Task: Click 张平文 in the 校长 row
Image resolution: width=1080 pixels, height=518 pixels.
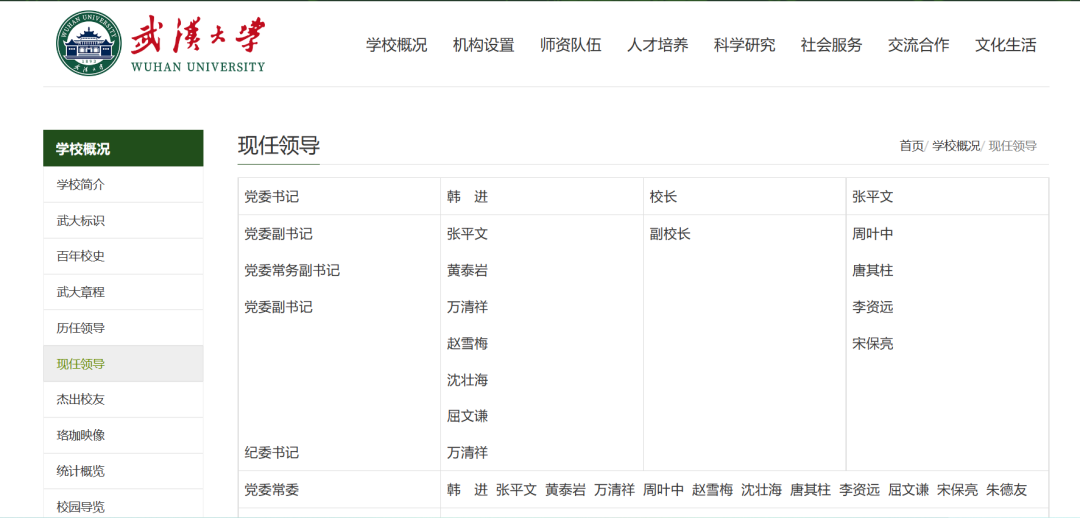Action: pos(873,197)
